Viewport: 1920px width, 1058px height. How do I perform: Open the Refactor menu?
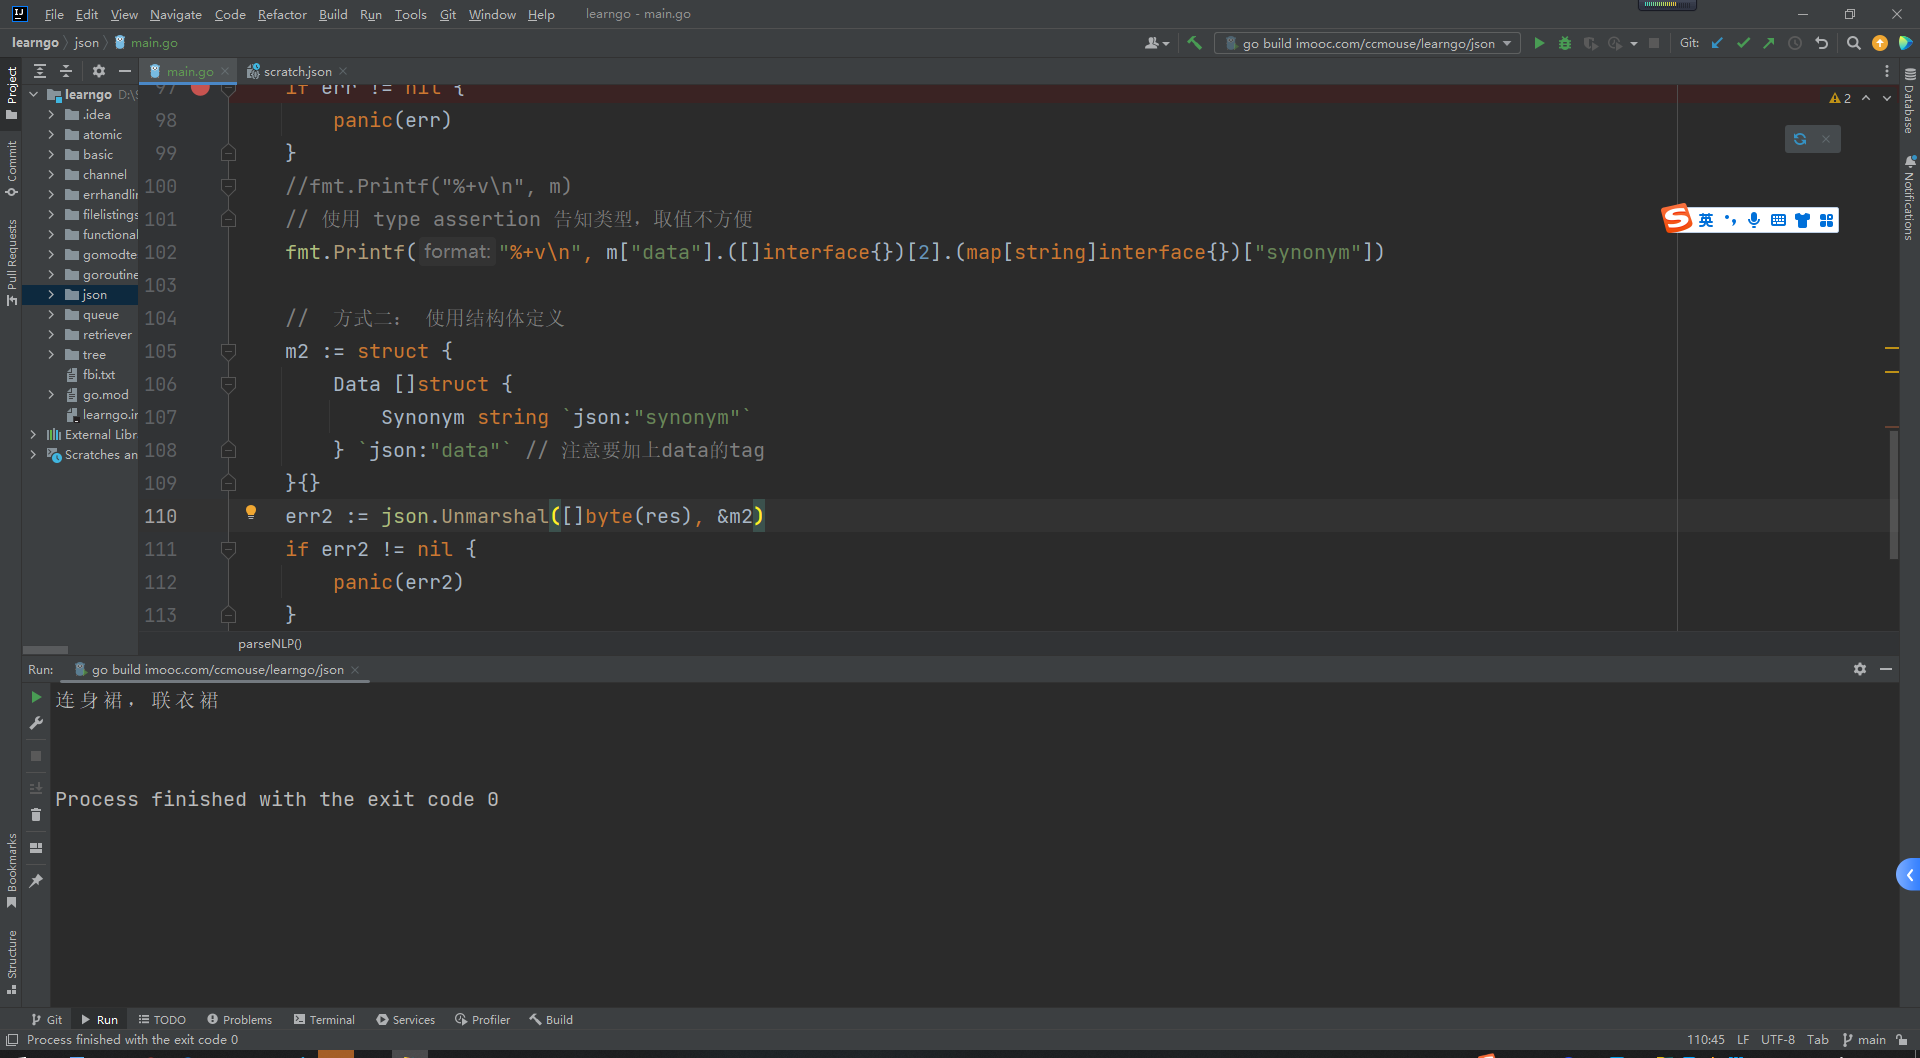click(x=282, y=14)
